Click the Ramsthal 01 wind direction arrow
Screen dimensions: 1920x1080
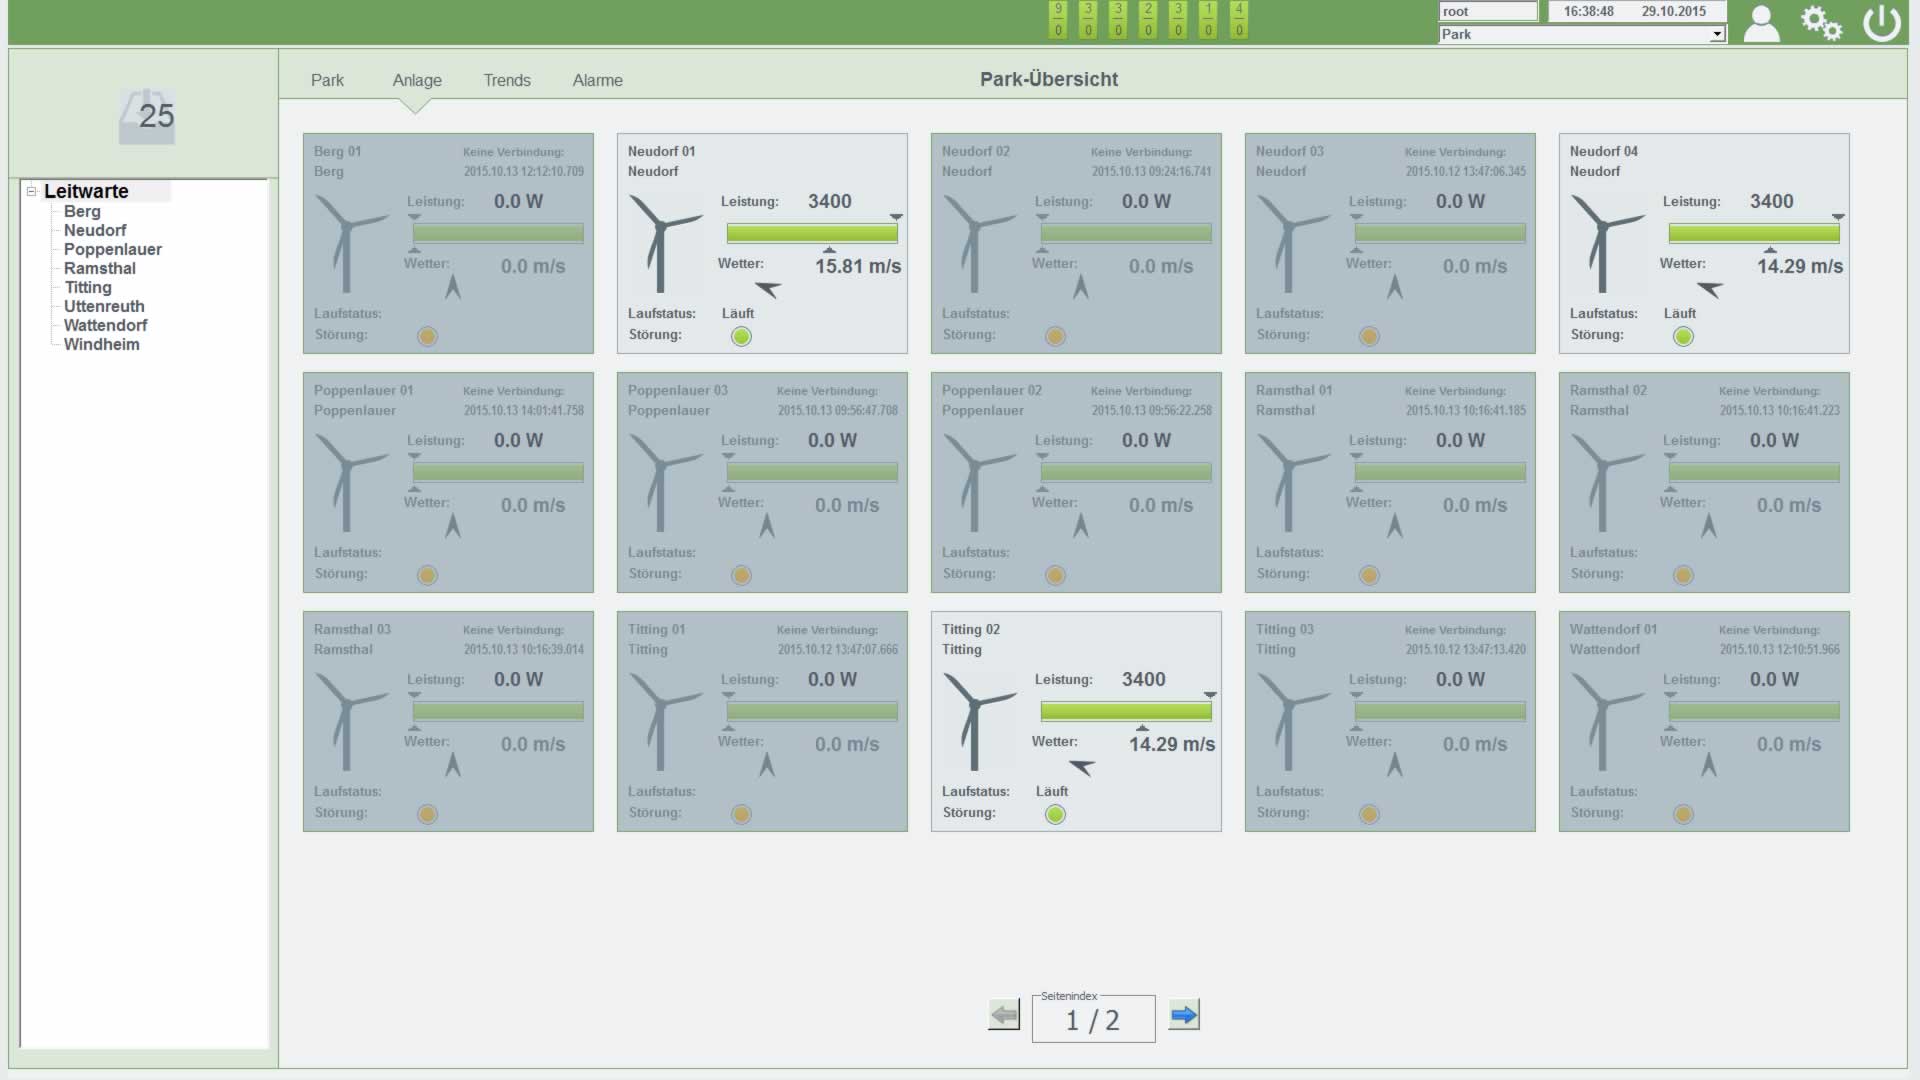[x=1395, y=526]
